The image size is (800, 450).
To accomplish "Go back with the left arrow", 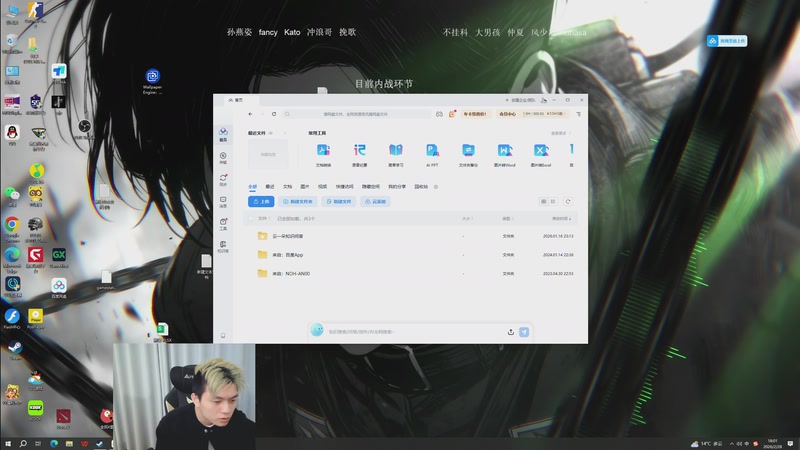I will pos(250,114).
